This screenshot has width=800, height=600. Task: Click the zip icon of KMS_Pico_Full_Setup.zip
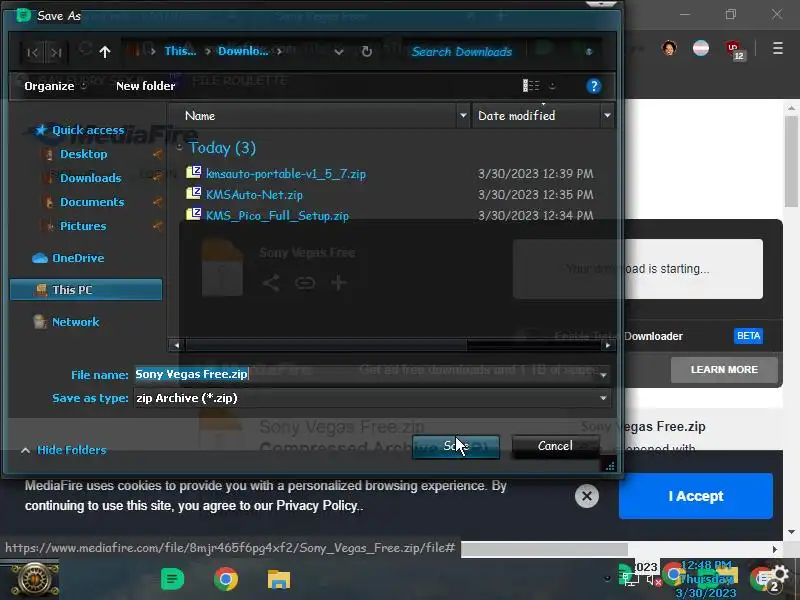(194, 214)
